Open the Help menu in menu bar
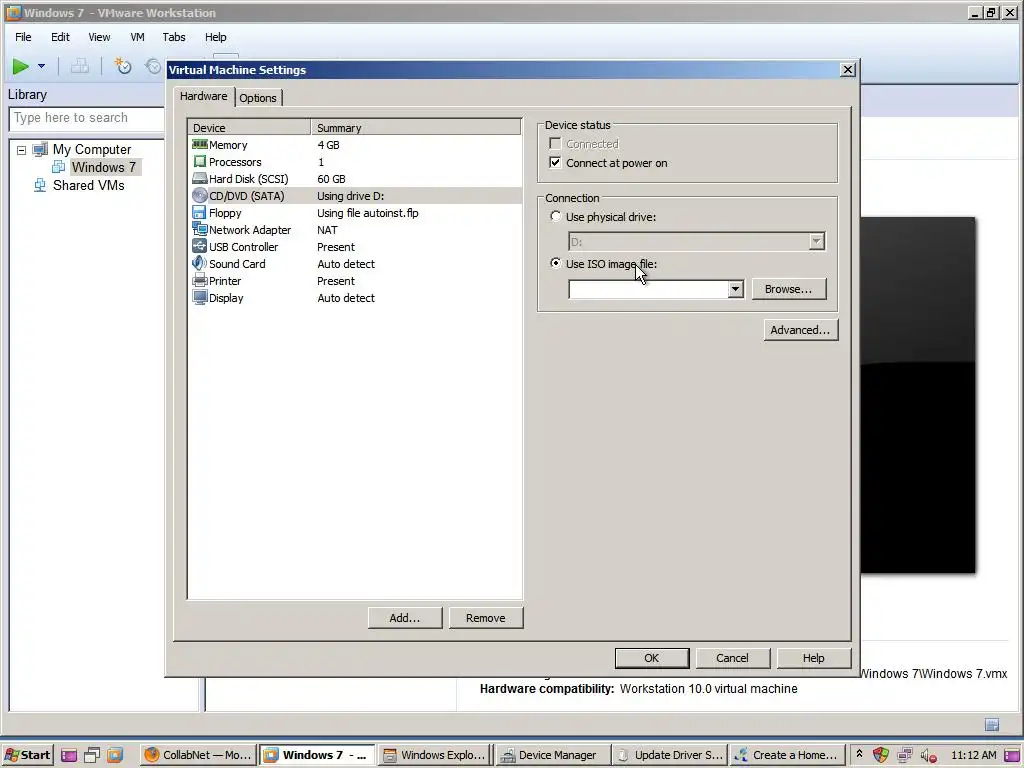Image resolution: width=1024 pixels, height=768 pixels. pyautogui.click(x=216, y=37)
